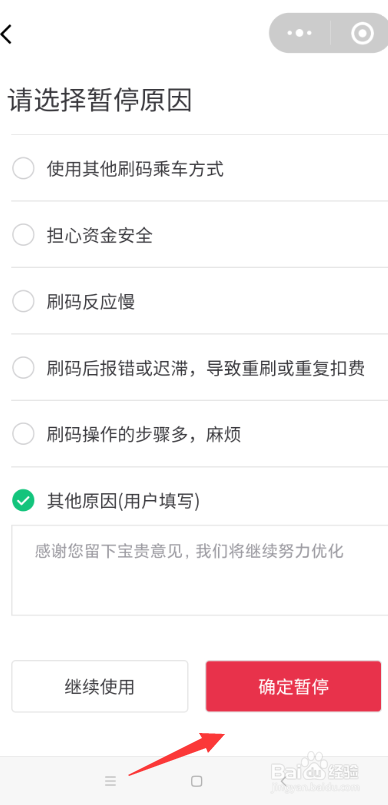The width and height of the screenshot is (388, 805).
Task: Go back using the top-left arrow
Action: click(6, 34)
